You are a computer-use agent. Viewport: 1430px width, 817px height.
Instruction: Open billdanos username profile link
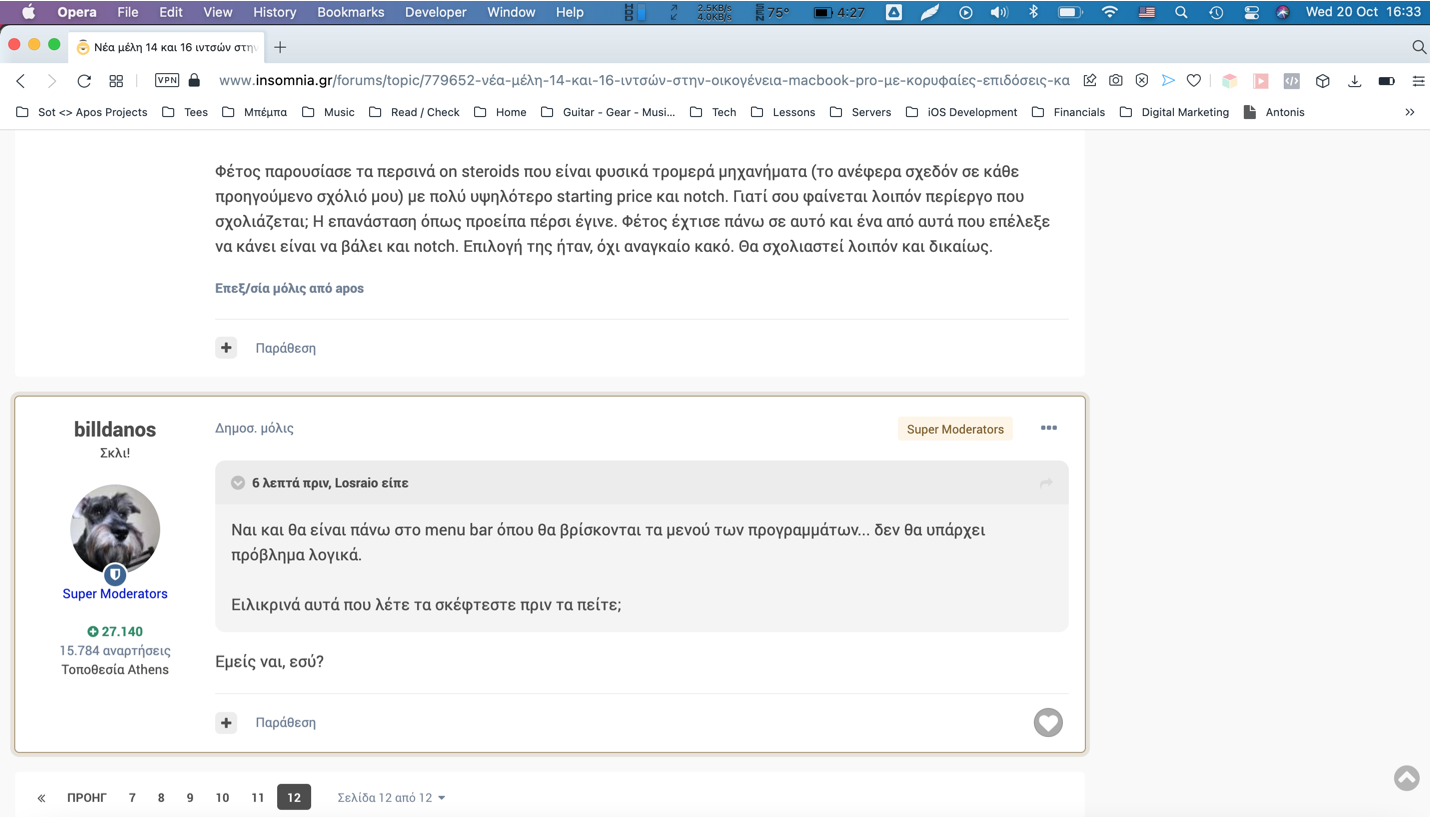[x=115, y=429]
